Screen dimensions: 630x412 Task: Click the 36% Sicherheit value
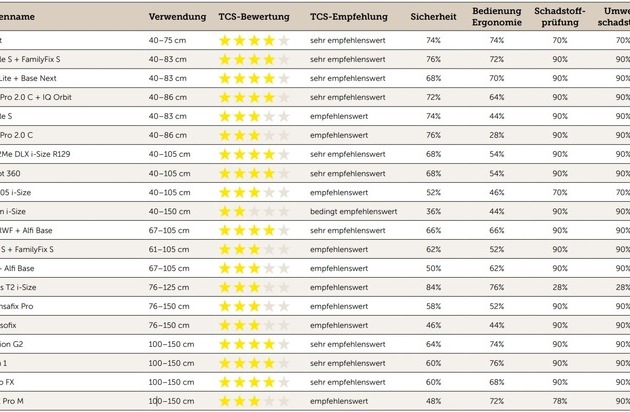(x=433, y=212)
